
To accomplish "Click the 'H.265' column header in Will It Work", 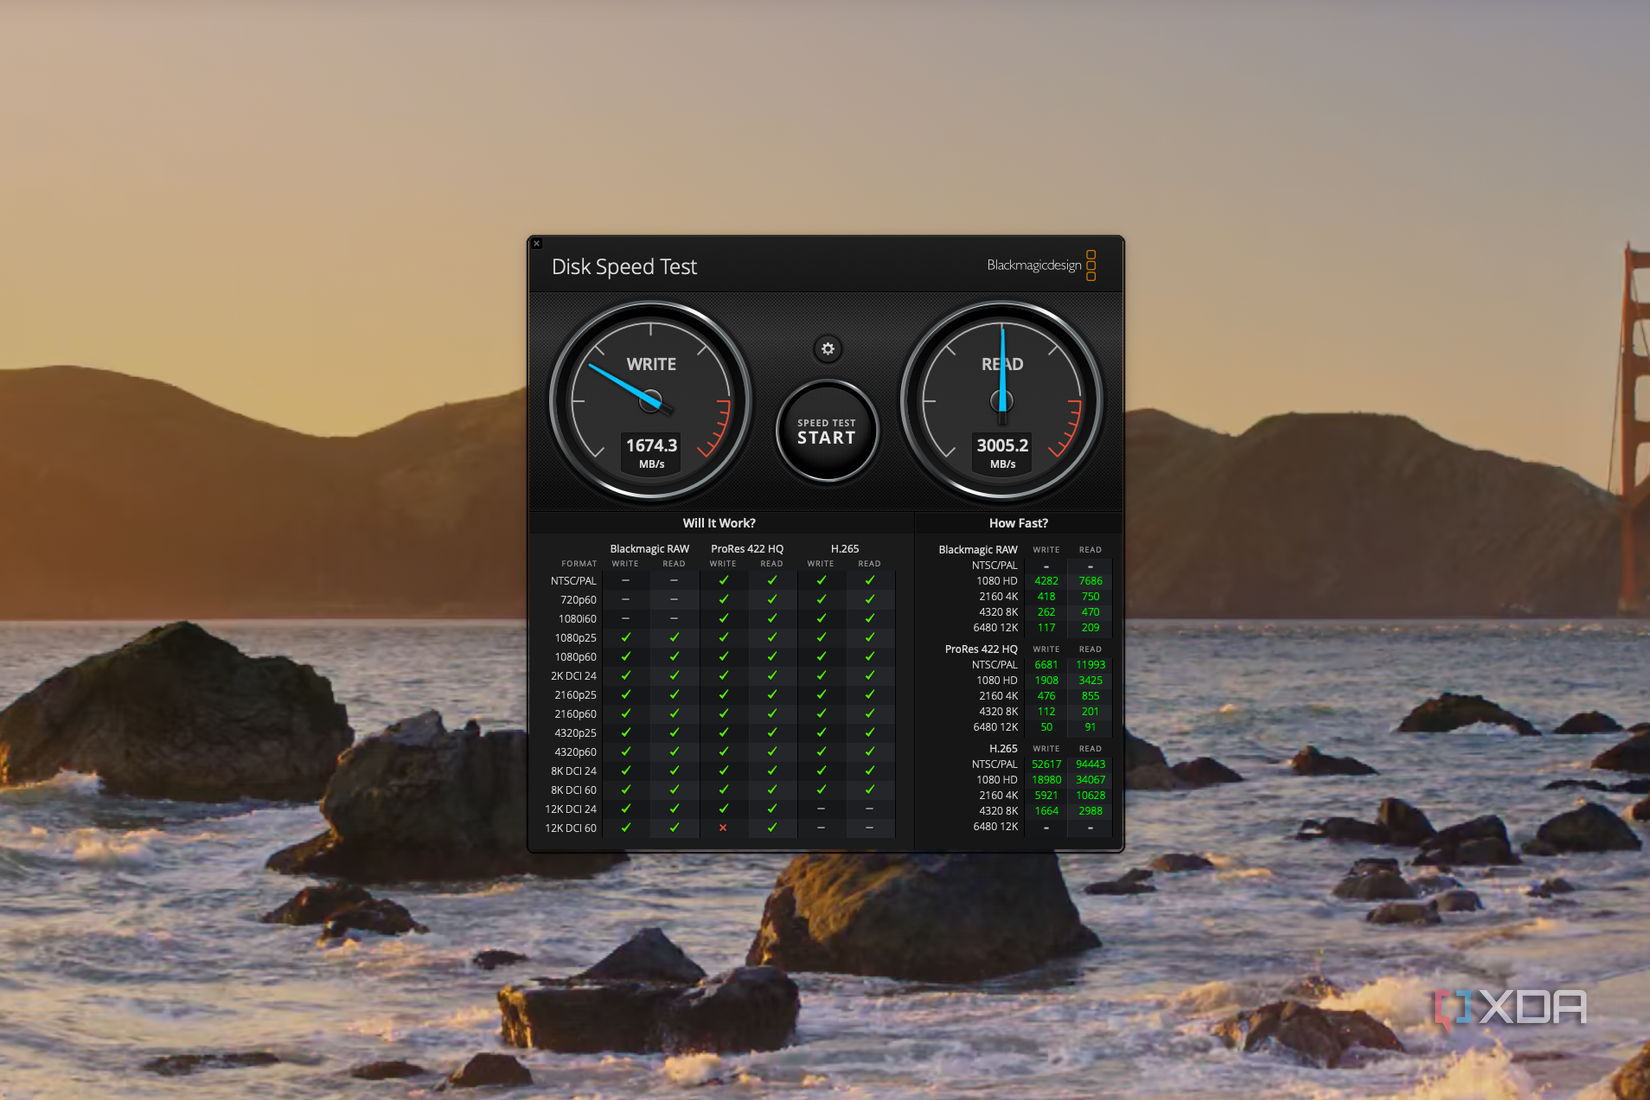I will pyautogui.click(x=845, y=549).
